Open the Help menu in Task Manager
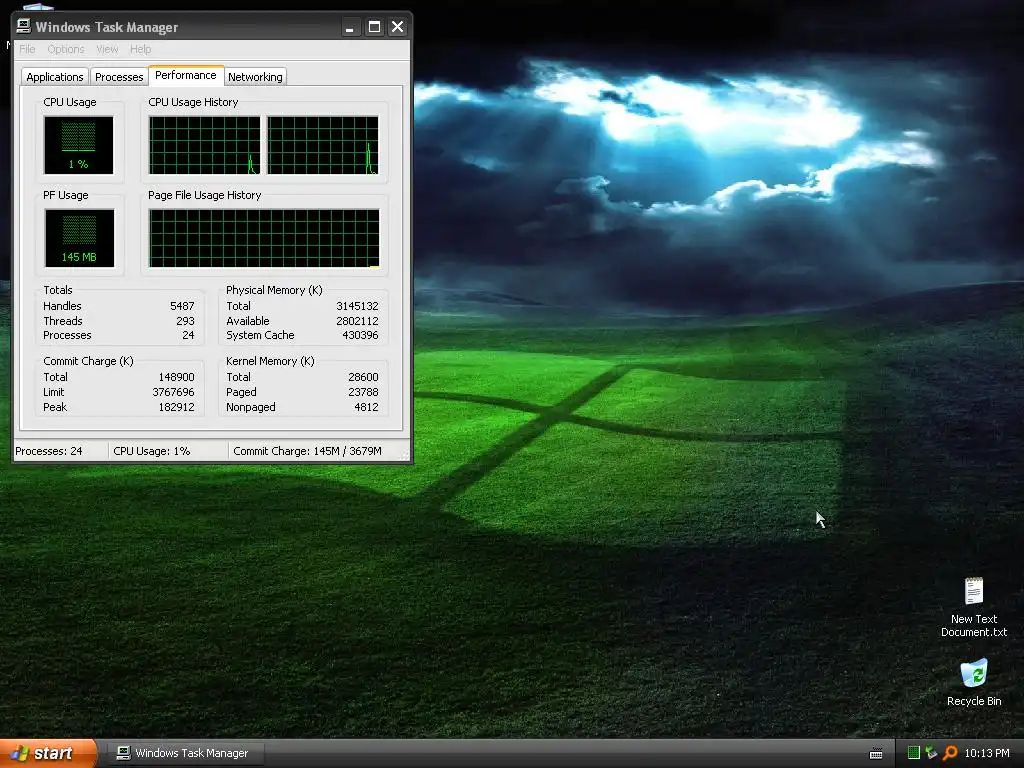This screenshot has height=768, width=1024. 140,49
